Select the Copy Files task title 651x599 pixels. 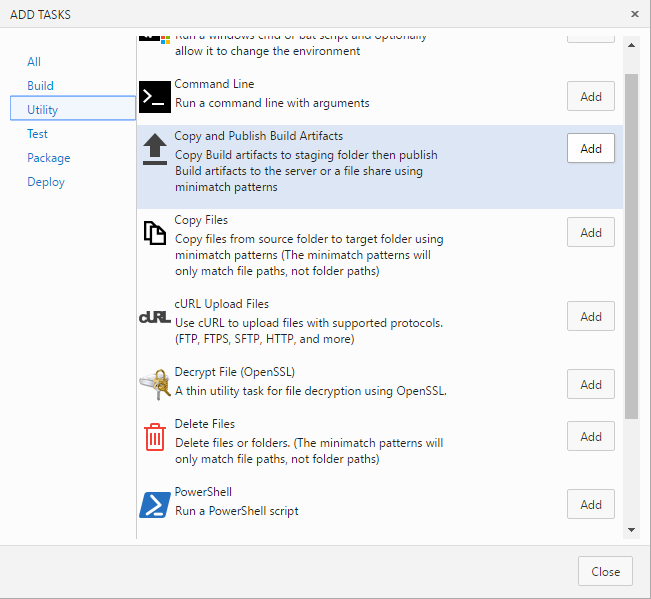click(201, 220)
